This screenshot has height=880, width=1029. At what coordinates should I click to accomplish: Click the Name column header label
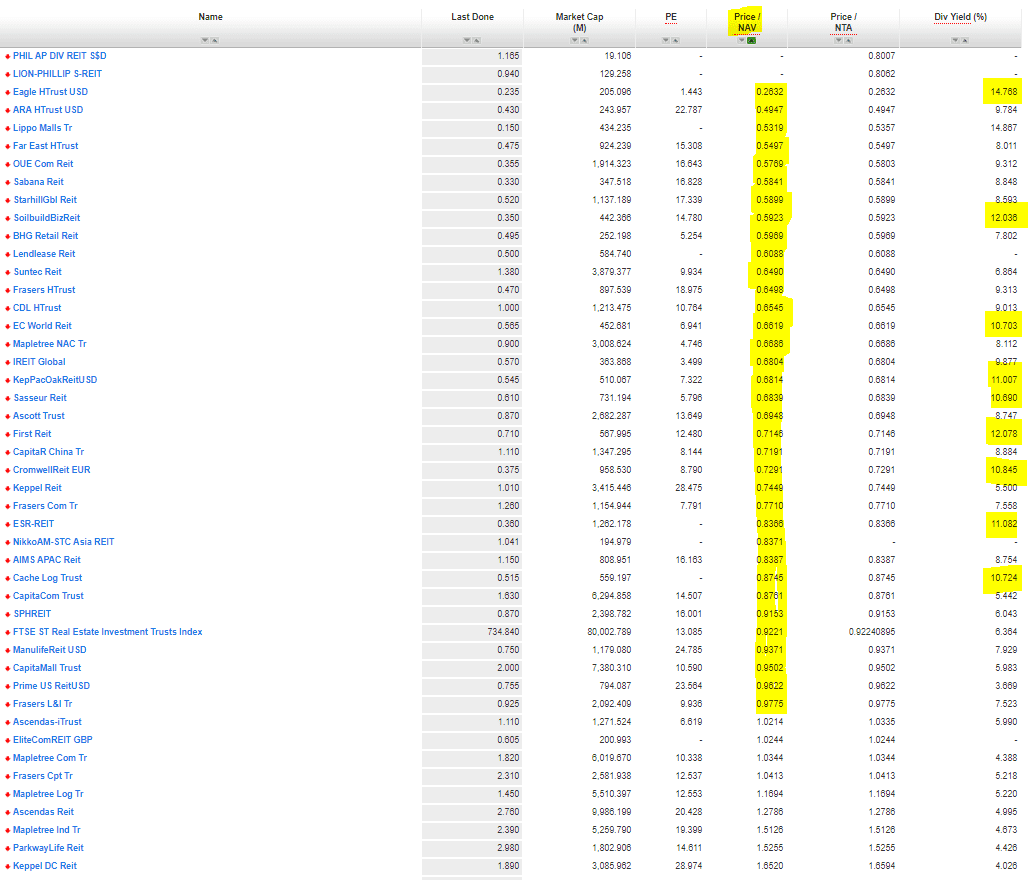pos(211,16)
